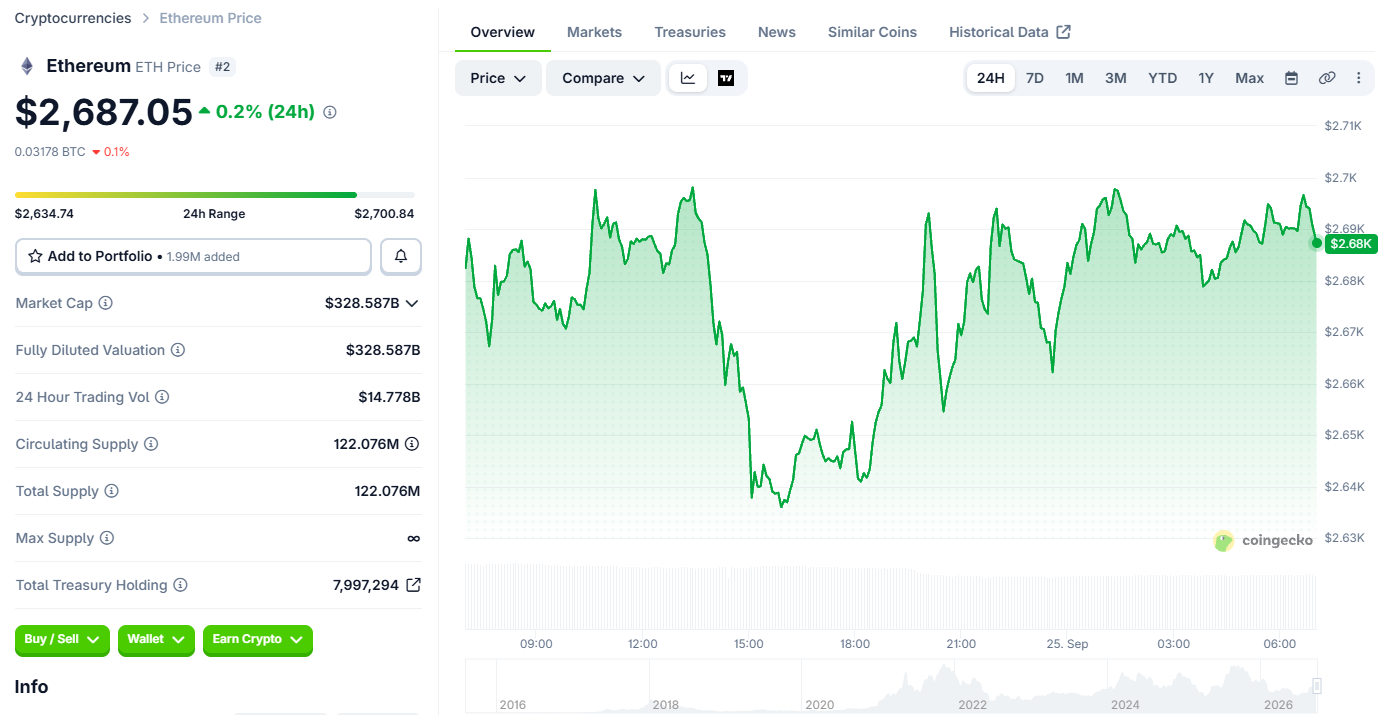Click the 24h Range progress bar

[x=215, y=194]
